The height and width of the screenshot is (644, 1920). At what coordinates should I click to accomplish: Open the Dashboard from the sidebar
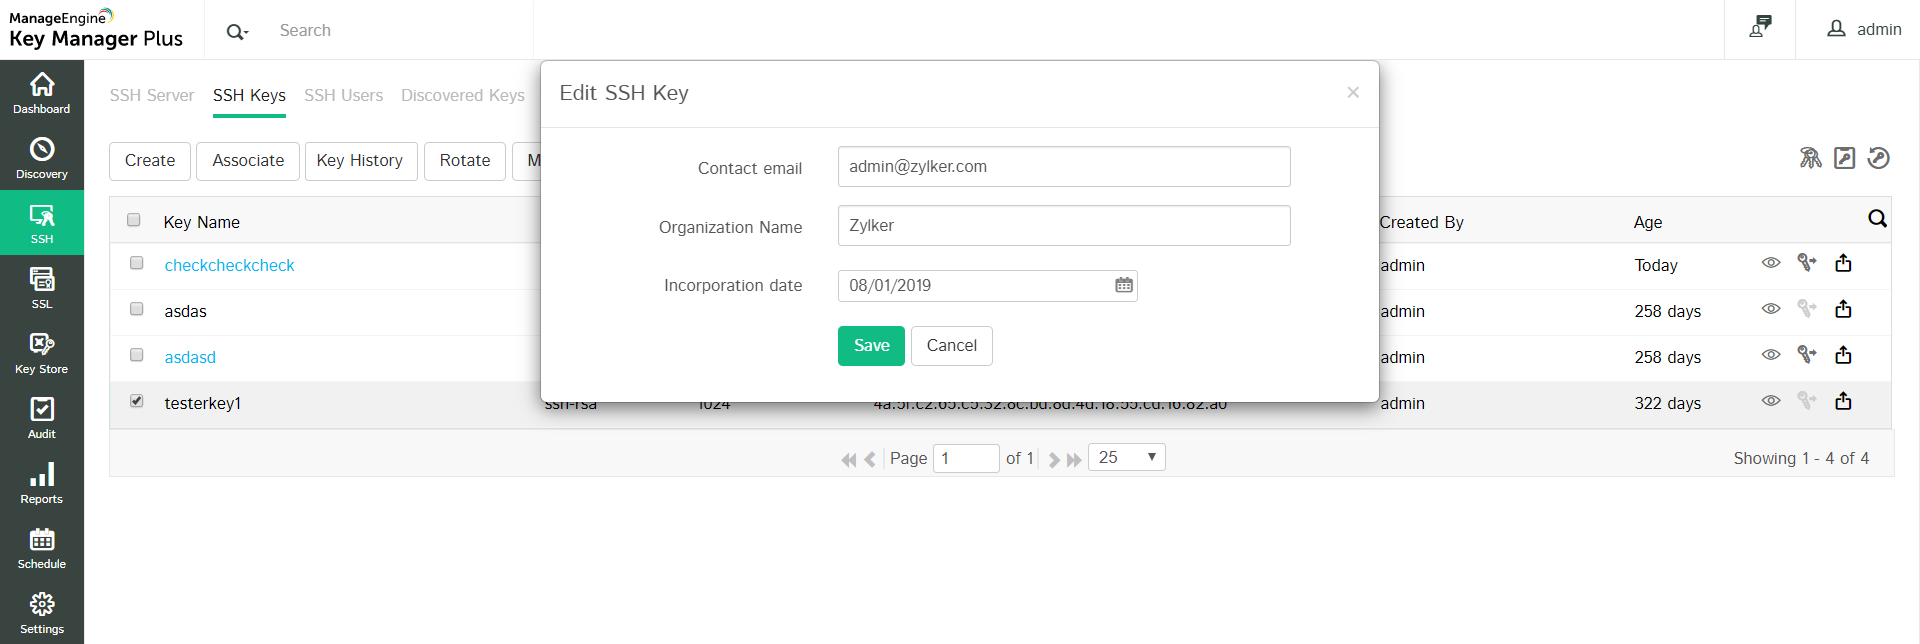click(42, 93)
